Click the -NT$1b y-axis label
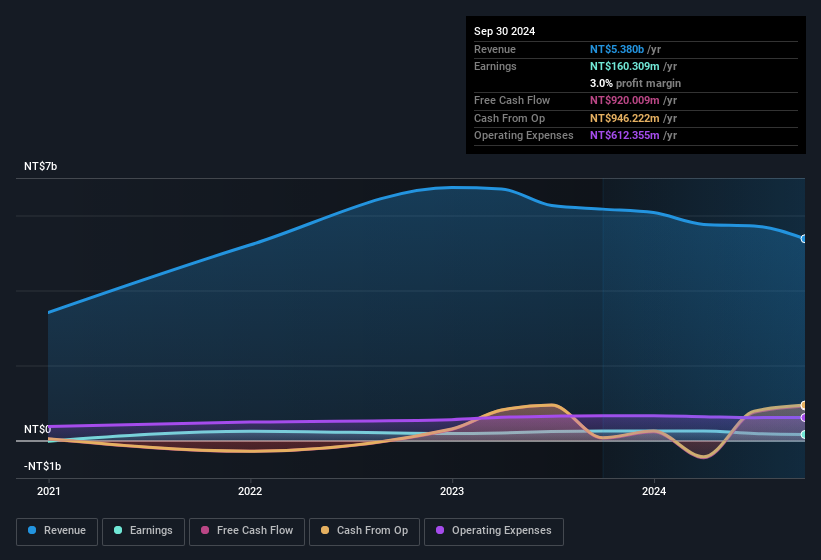This screenshot has height=560, width=821. coord(42,466)
